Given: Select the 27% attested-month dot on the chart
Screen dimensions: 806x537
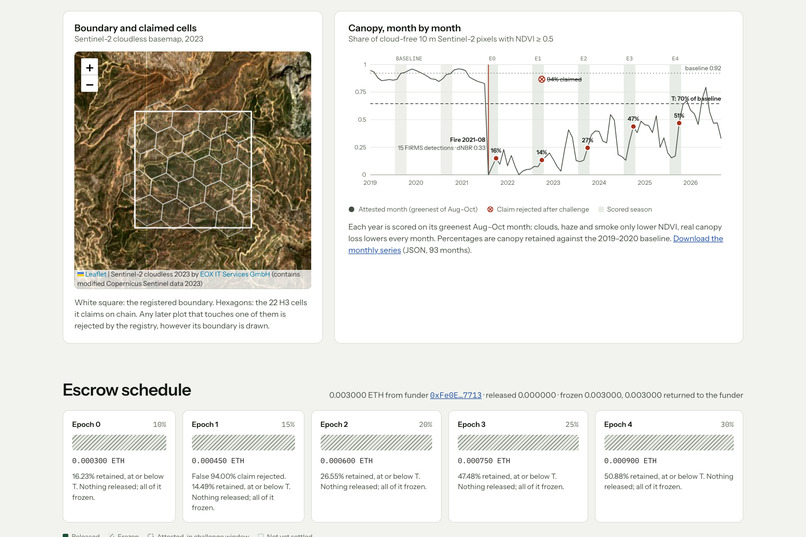Looking at the screenshot, I should (588, 148).
